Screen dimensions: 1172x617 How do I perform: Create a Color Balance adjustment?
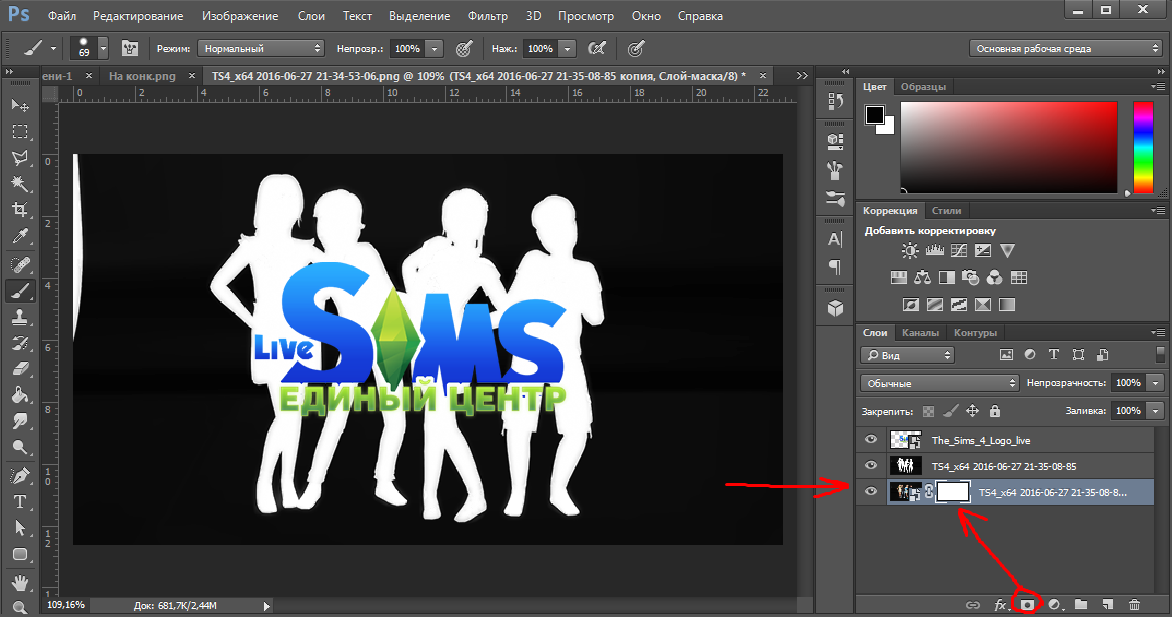pyautogui.click(x=923, y=277)
